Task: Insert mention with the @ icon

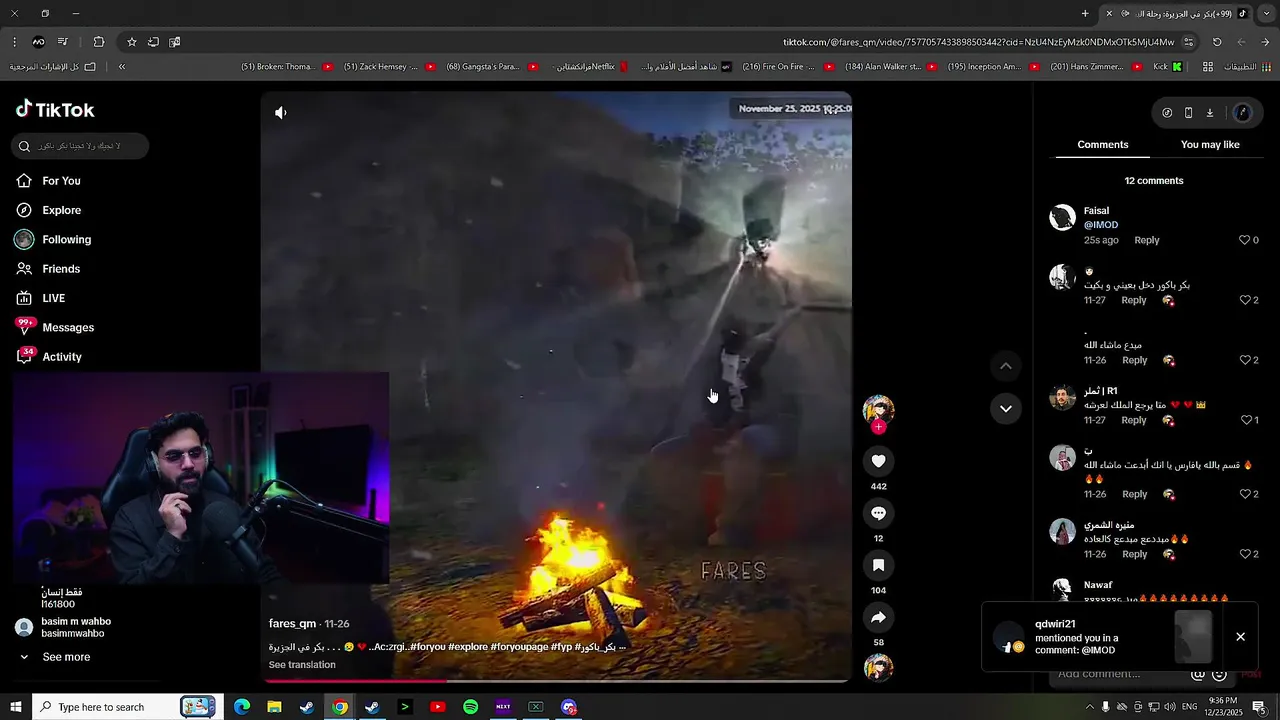Action: (x=1198, y=674)
